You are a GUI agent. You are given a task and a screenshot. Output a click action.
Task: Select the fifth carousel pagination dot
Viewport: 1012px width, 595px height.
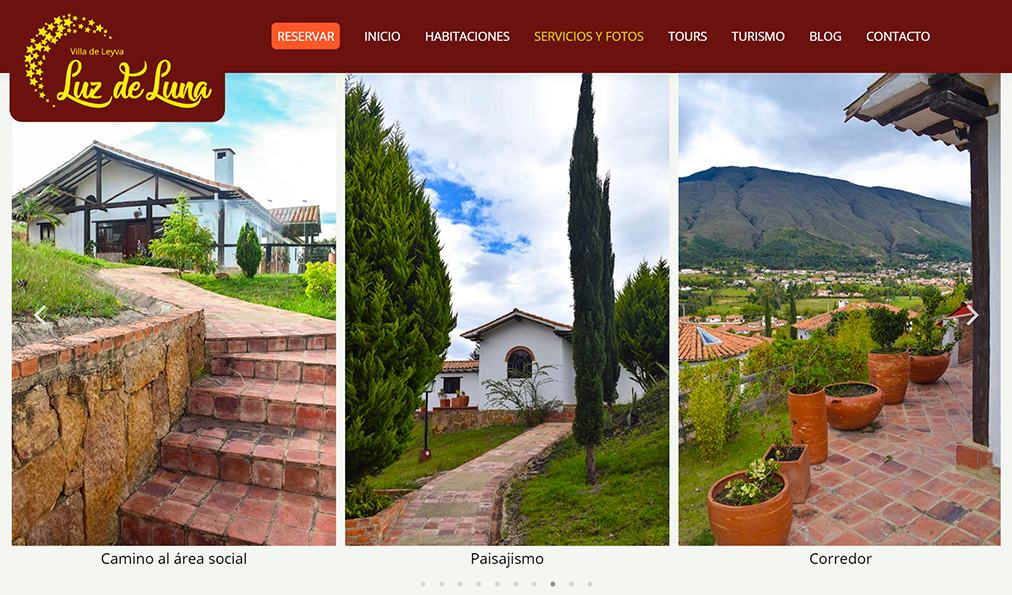click(x=498, y=584)
